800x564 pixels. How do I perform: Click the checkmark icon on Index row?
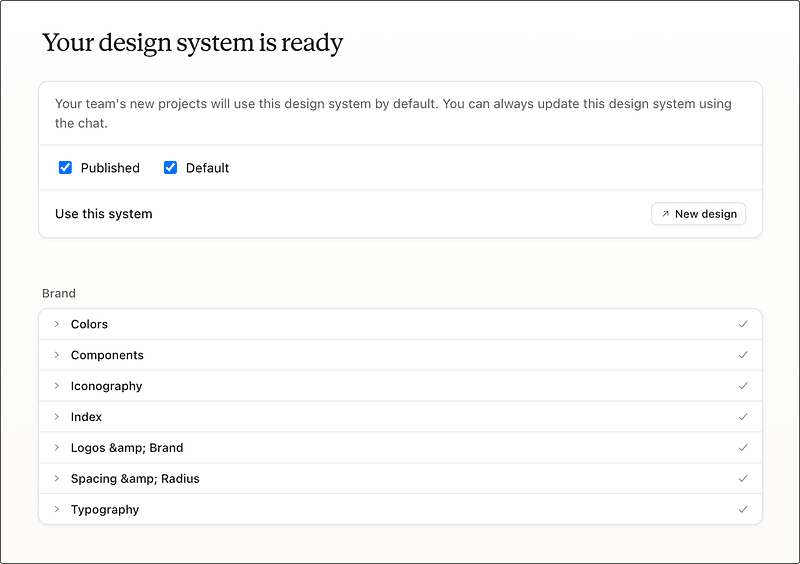point(743,416)
